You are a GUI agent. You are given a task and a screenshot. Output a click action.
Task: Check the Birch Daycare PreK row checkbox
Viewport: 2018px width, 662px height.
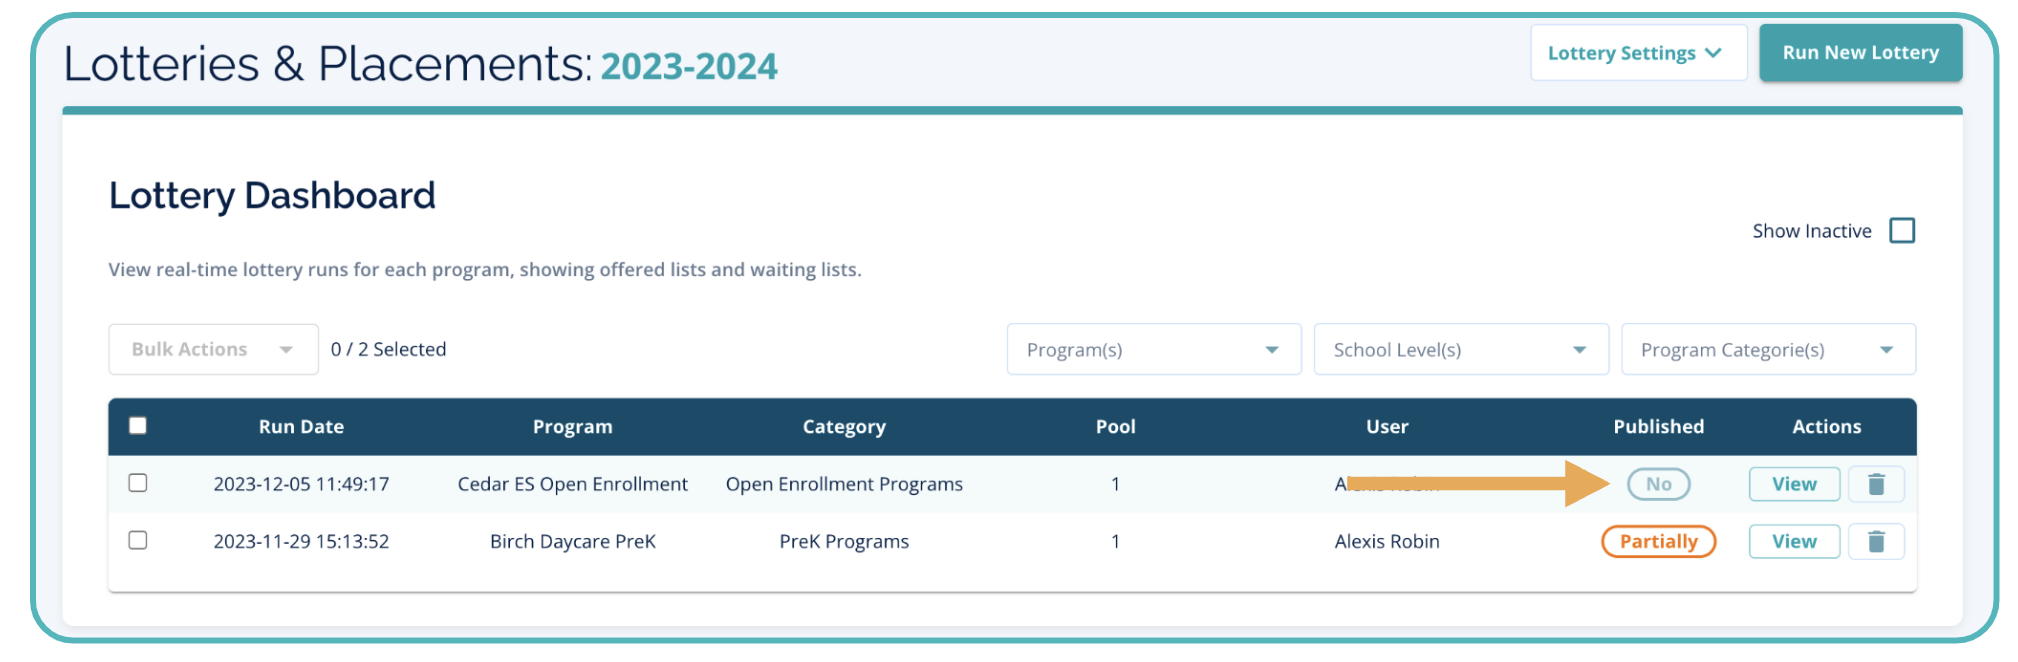click(138, 540)
